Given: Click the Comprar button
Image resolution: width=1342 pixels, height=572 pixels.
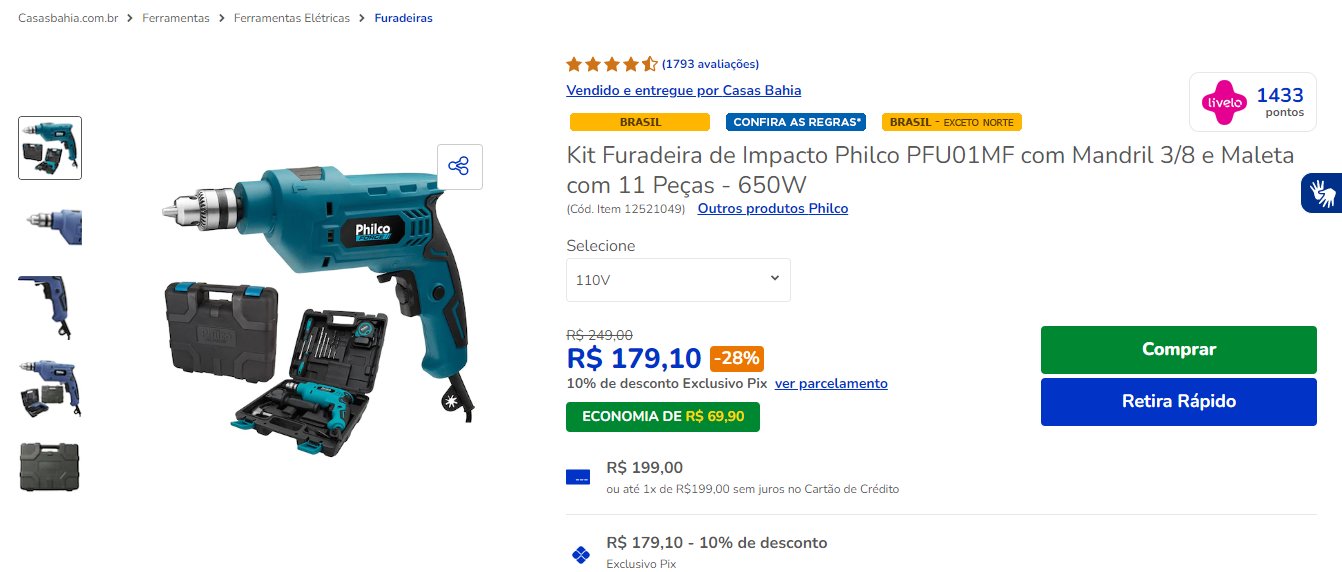Looking at the screenshot, I should tap(1179, 349).
